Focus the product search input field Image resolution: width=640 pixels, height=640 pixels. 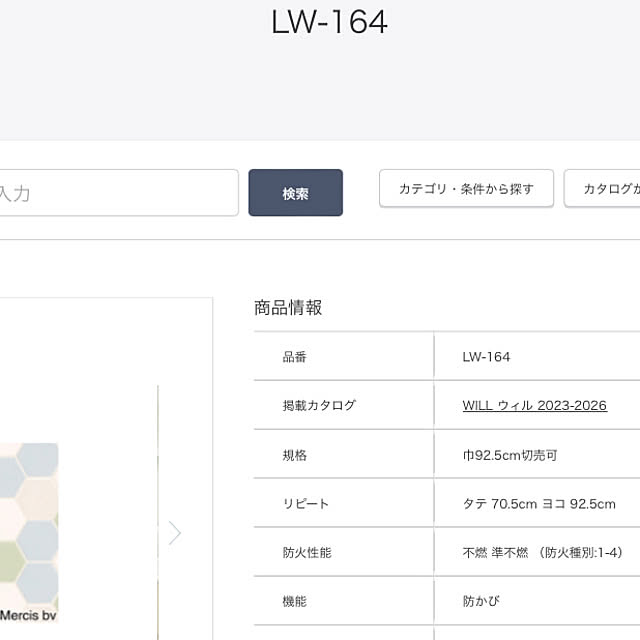tap(119, 193)
